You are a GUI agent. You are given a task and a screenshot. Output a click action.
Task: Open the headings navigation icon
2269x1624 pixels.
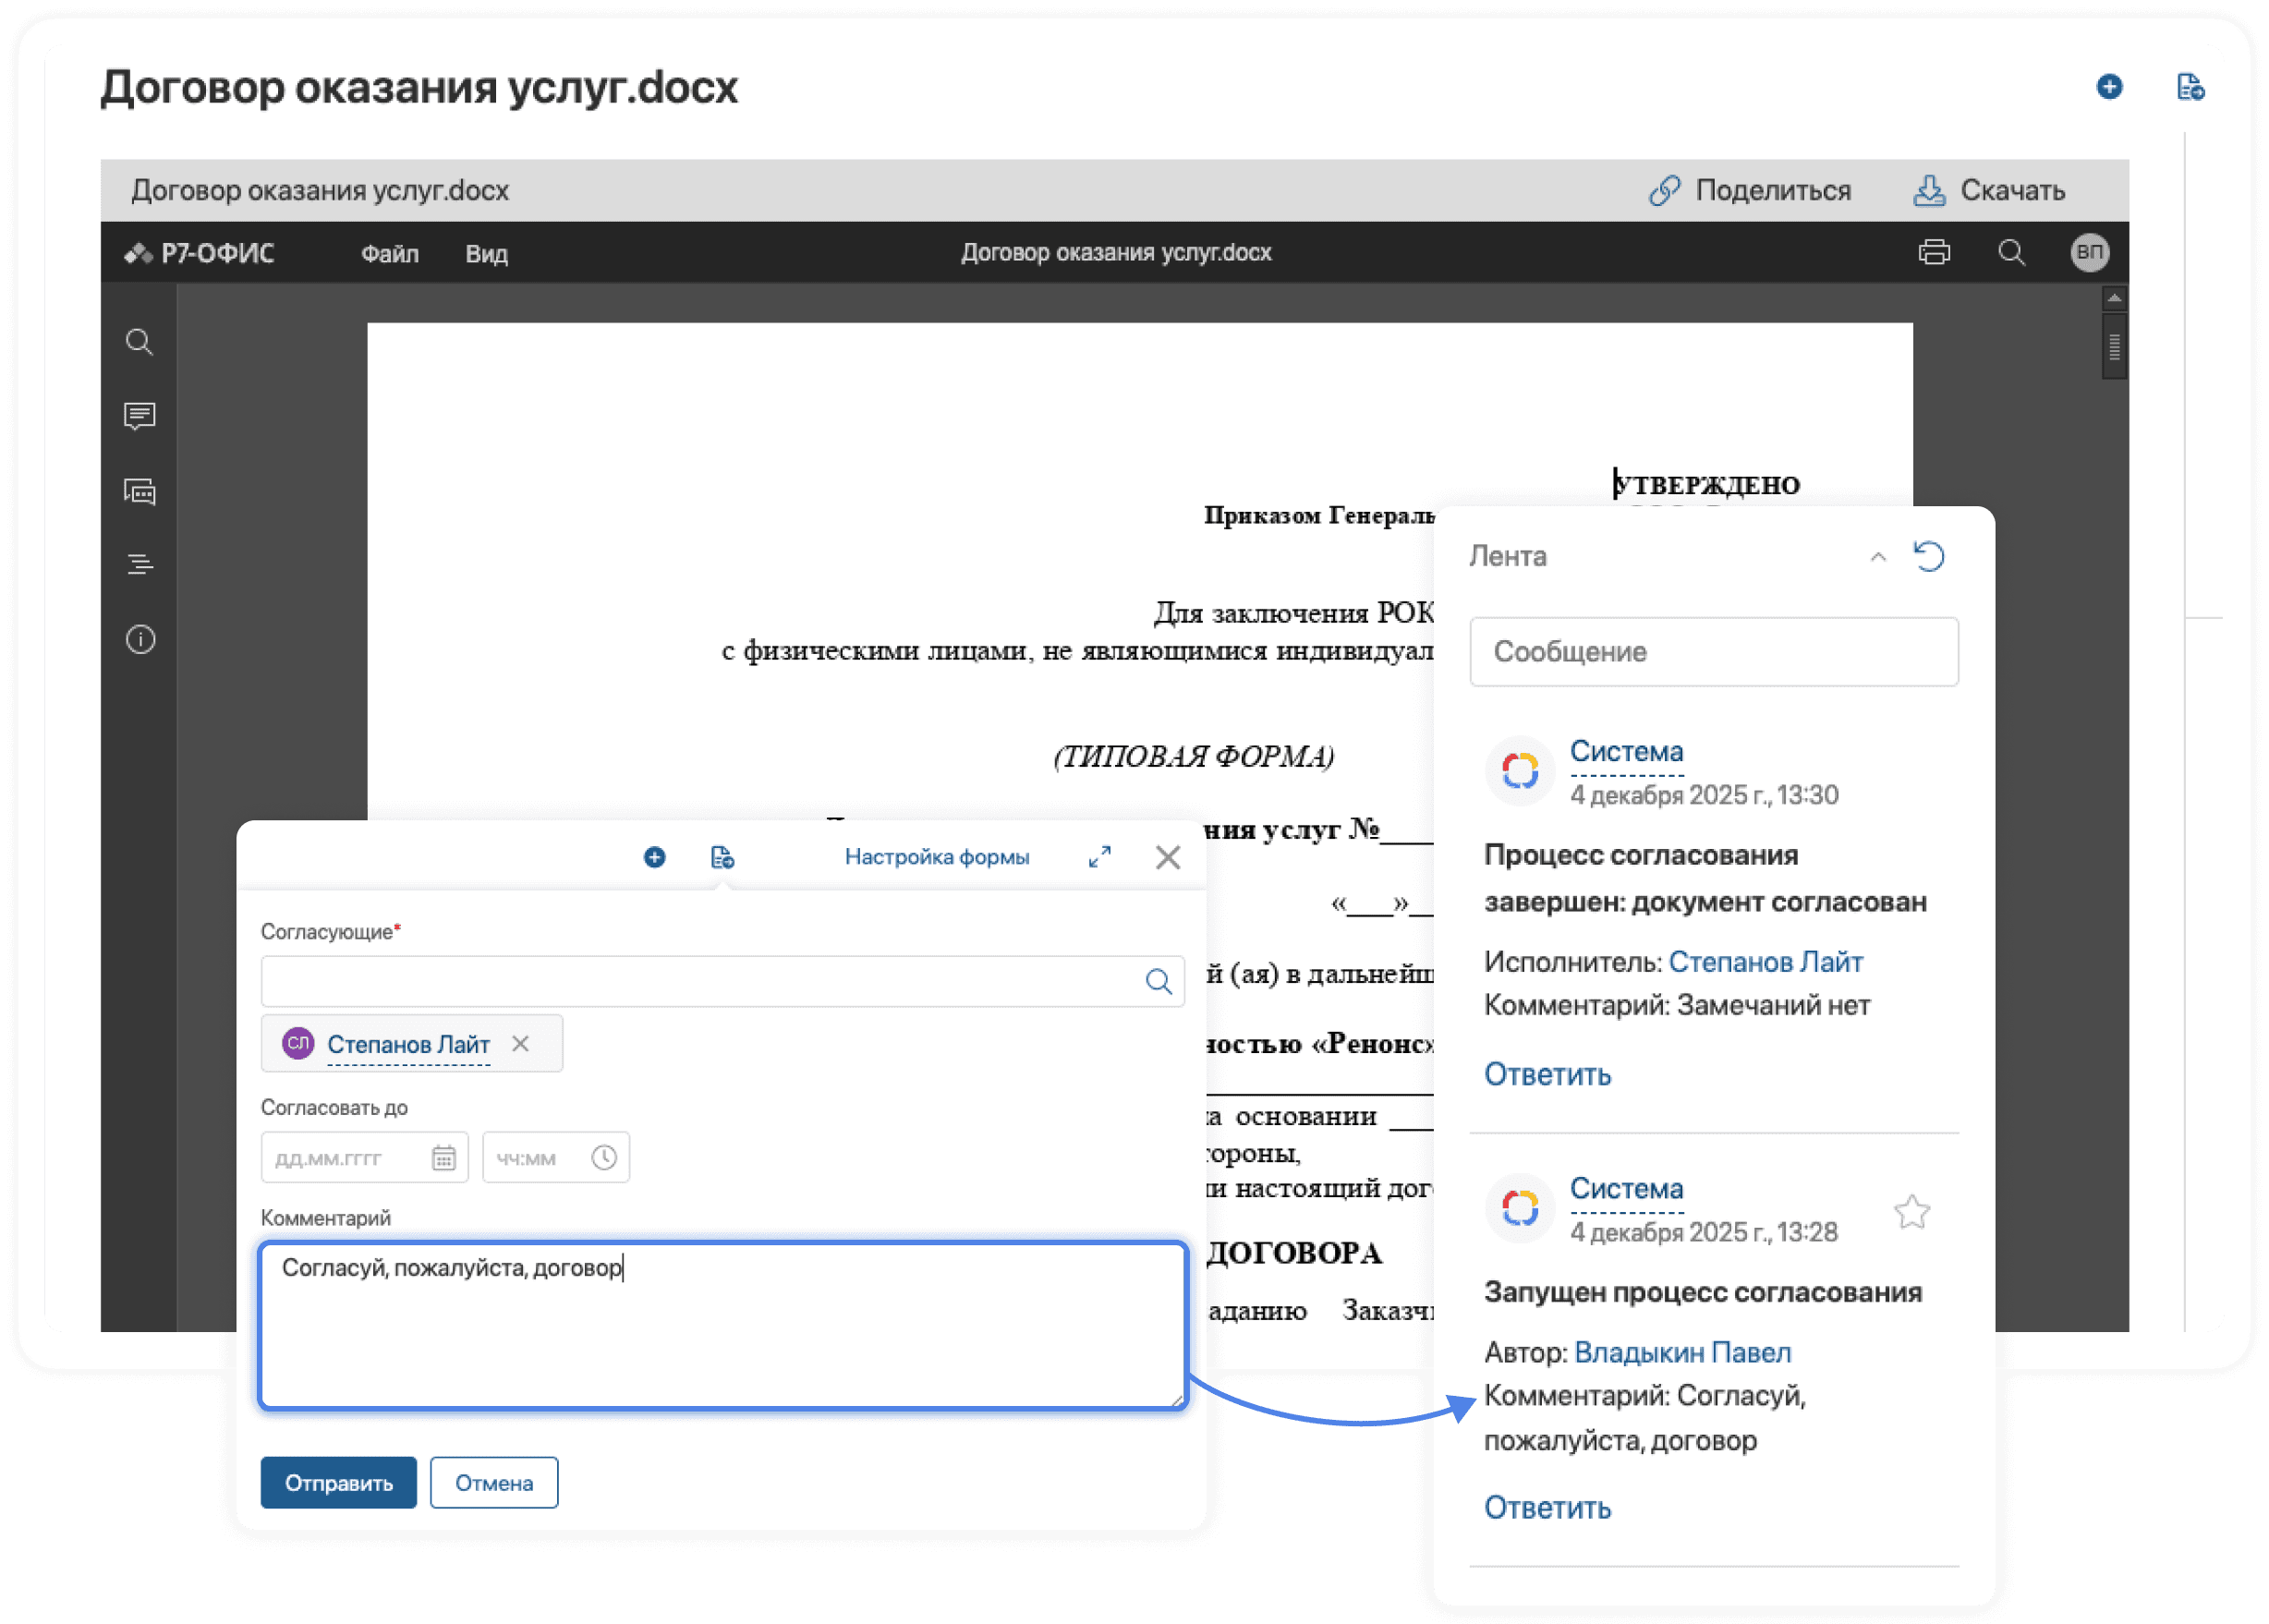139,564
